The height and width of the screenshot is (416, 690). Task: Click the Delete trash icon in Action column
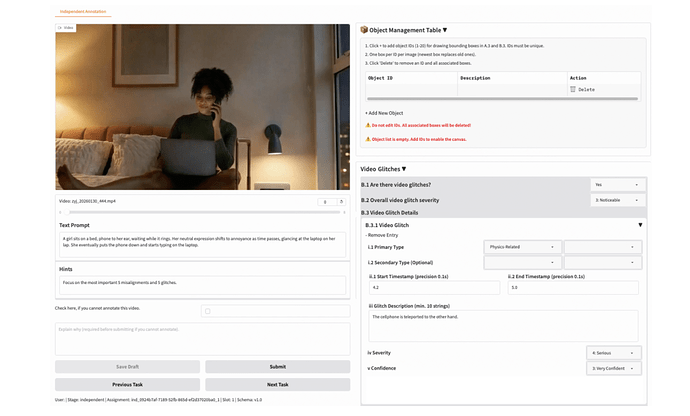click(x=573, y=89)
